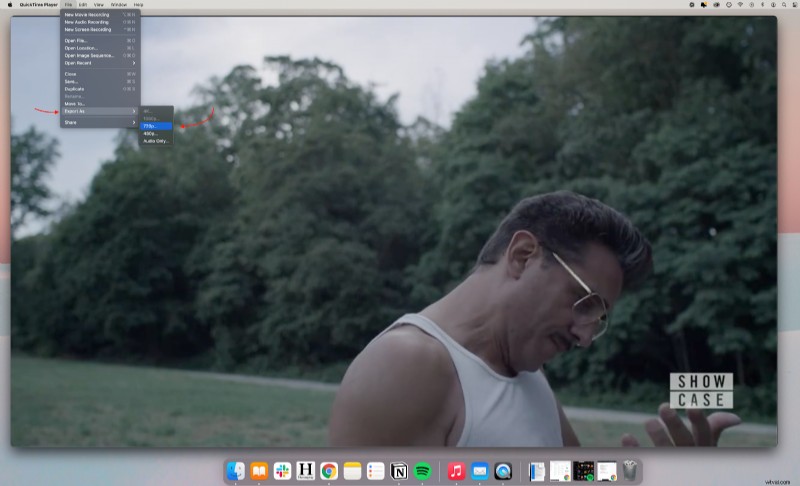
Task: Open the QuickTime Player app menu
Action: pos(38,5)
